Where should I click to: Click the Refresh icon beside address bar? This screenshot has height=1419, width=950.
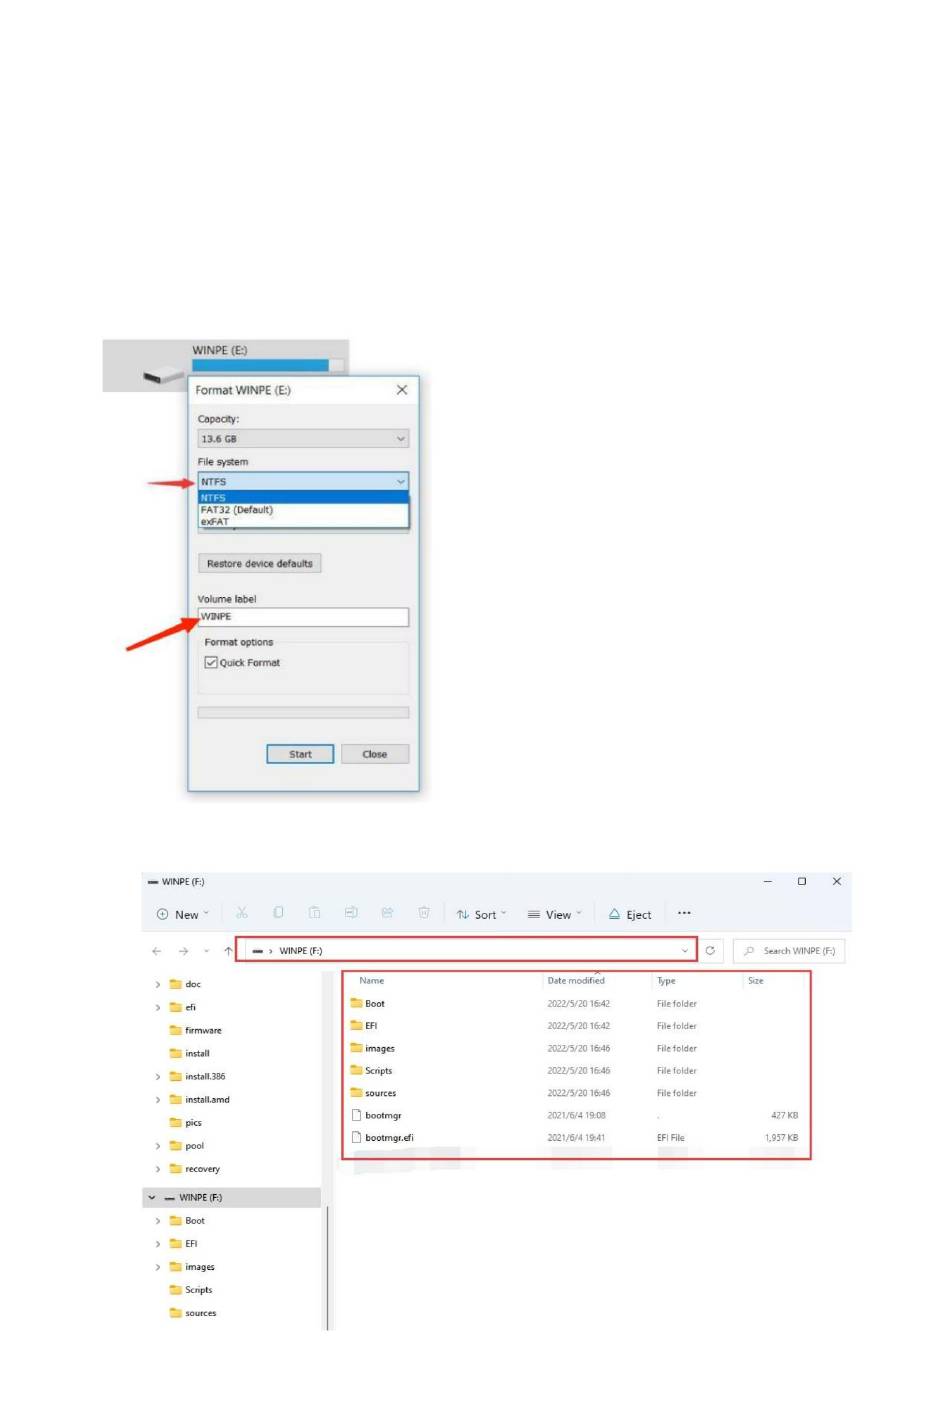point(710,951)
